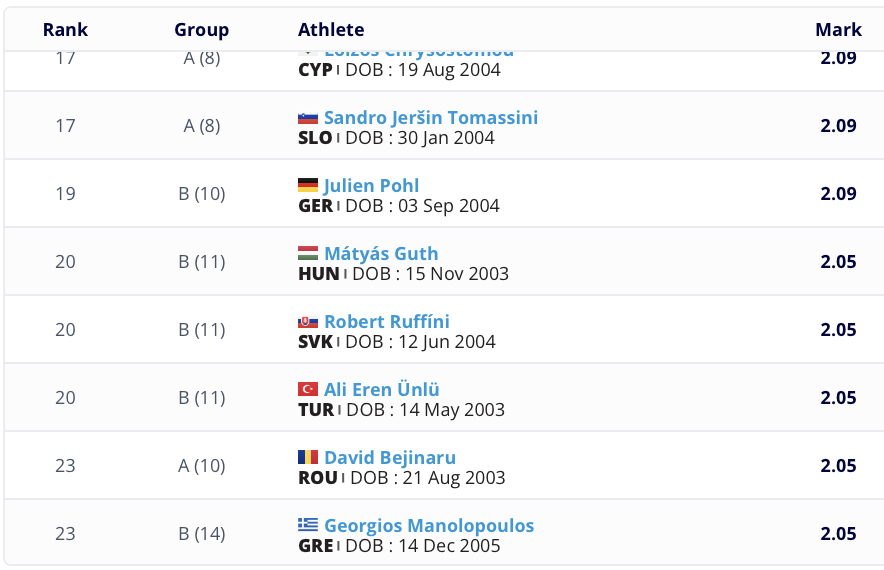Click the 2.09 mark for Julien Pohl
The width and height of the screenshot is (884, 570).
point(838,194)
